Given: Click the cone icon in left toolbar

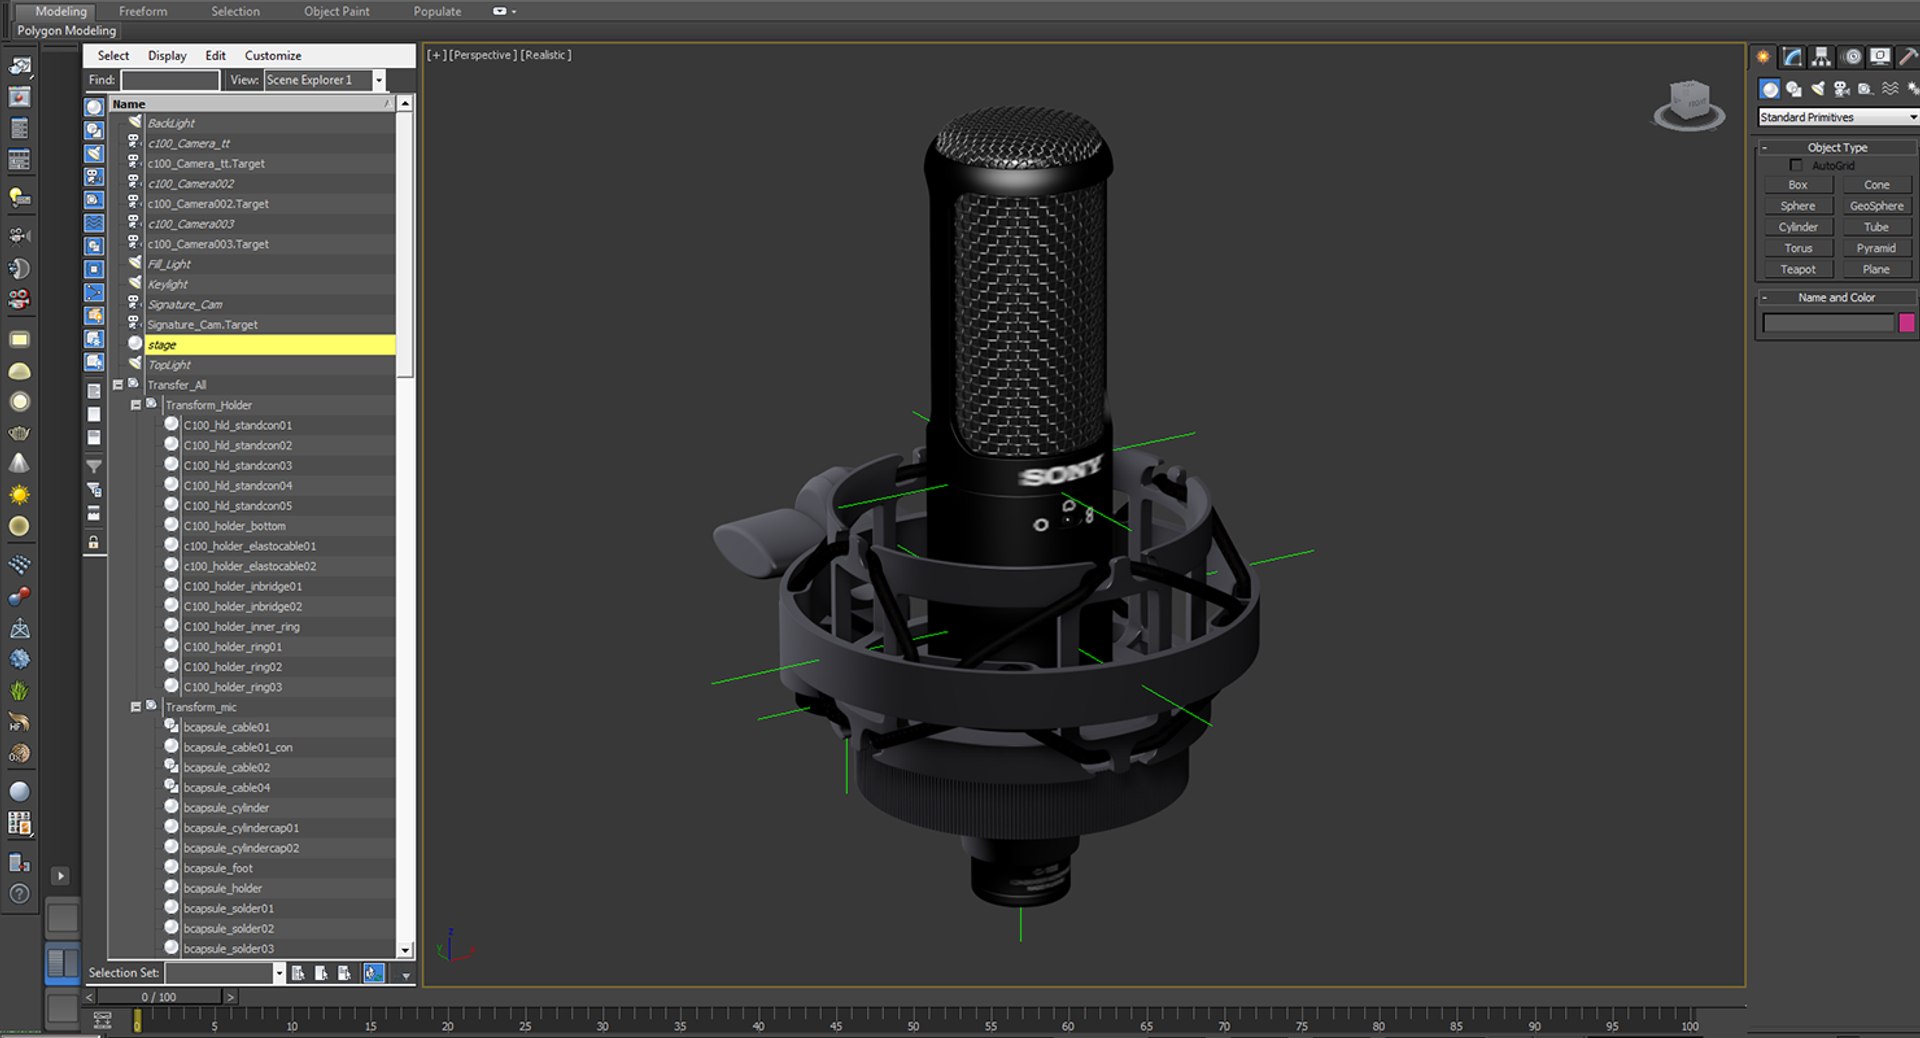Looking at the screenshot, I should [x=19, y=463].
